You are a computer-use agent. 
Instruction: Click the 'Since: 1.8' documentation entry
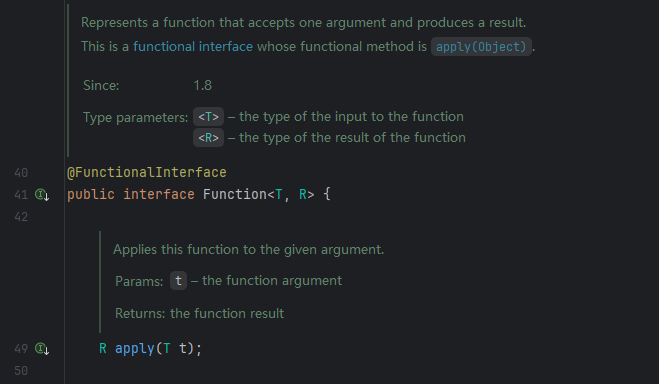tap(148, 85)
